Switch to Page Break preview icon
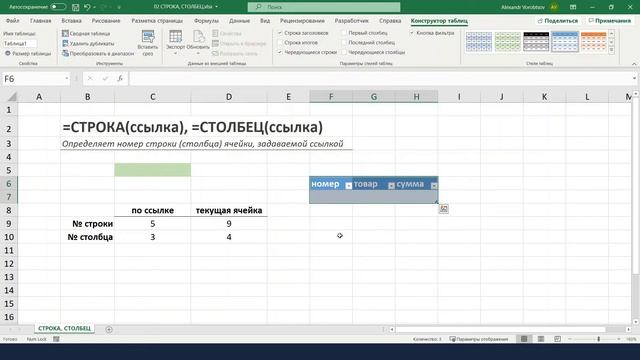Viewport: 640px width, 360px height. click(x=558, y=339)
